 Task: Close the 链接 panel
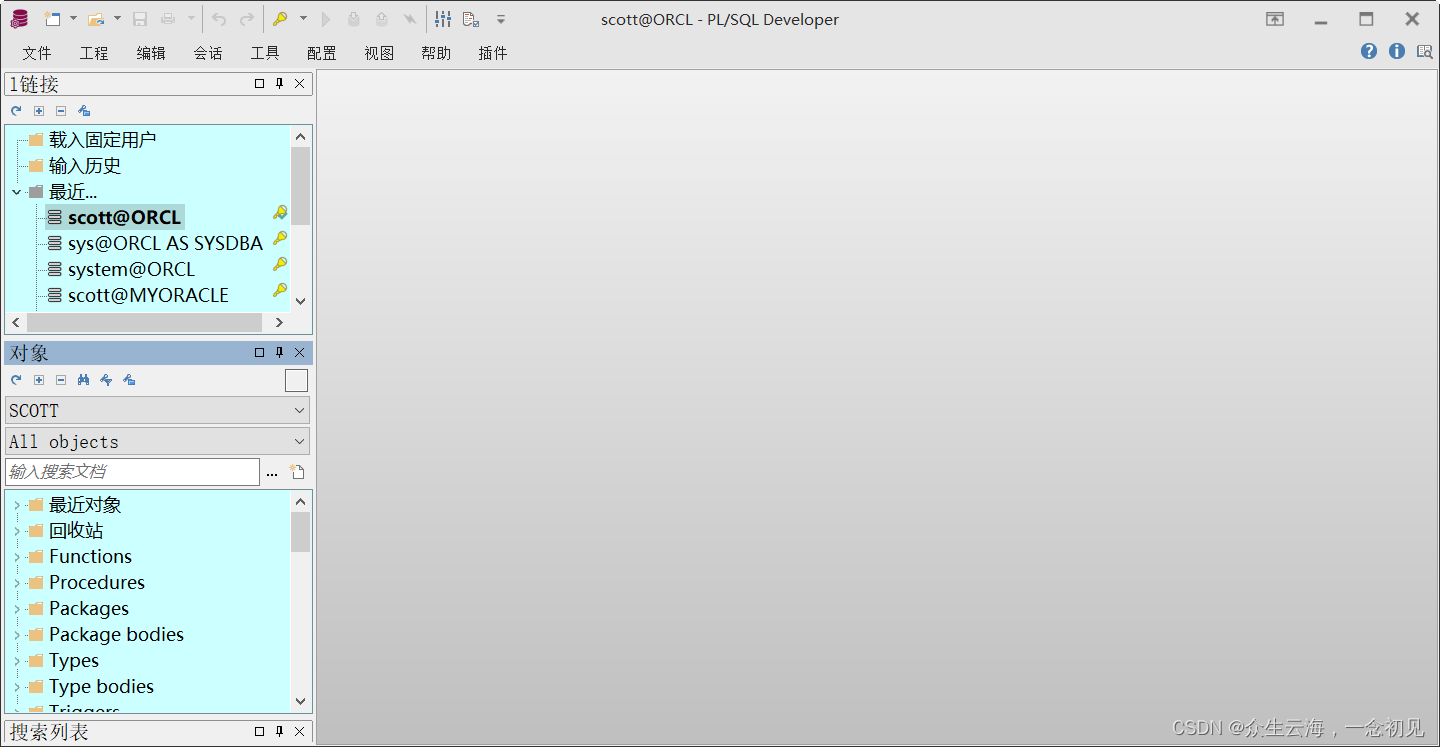pos(299,84)
